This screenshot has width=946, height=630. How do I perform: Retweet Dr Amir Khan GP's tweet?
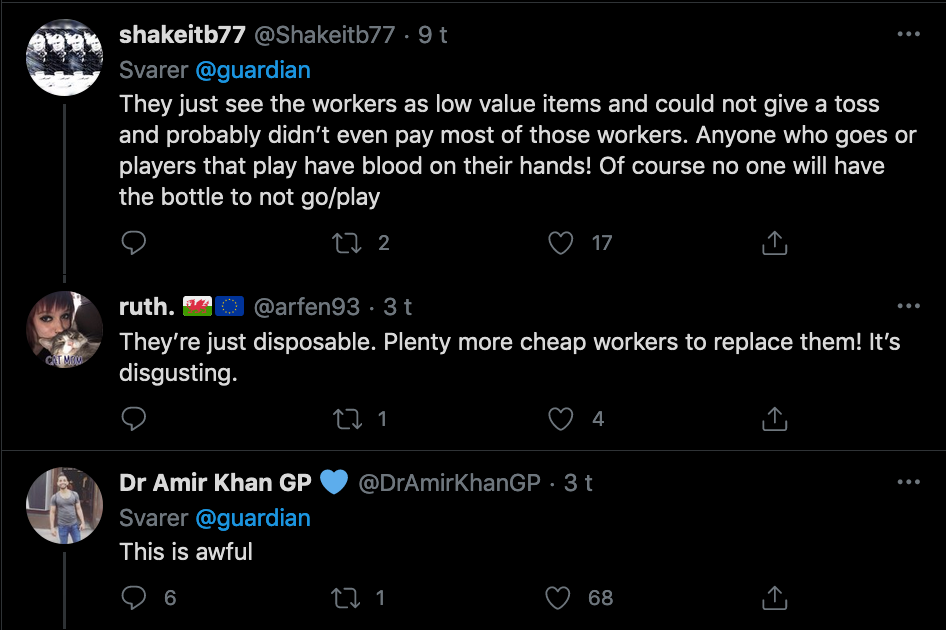point(347,598)
